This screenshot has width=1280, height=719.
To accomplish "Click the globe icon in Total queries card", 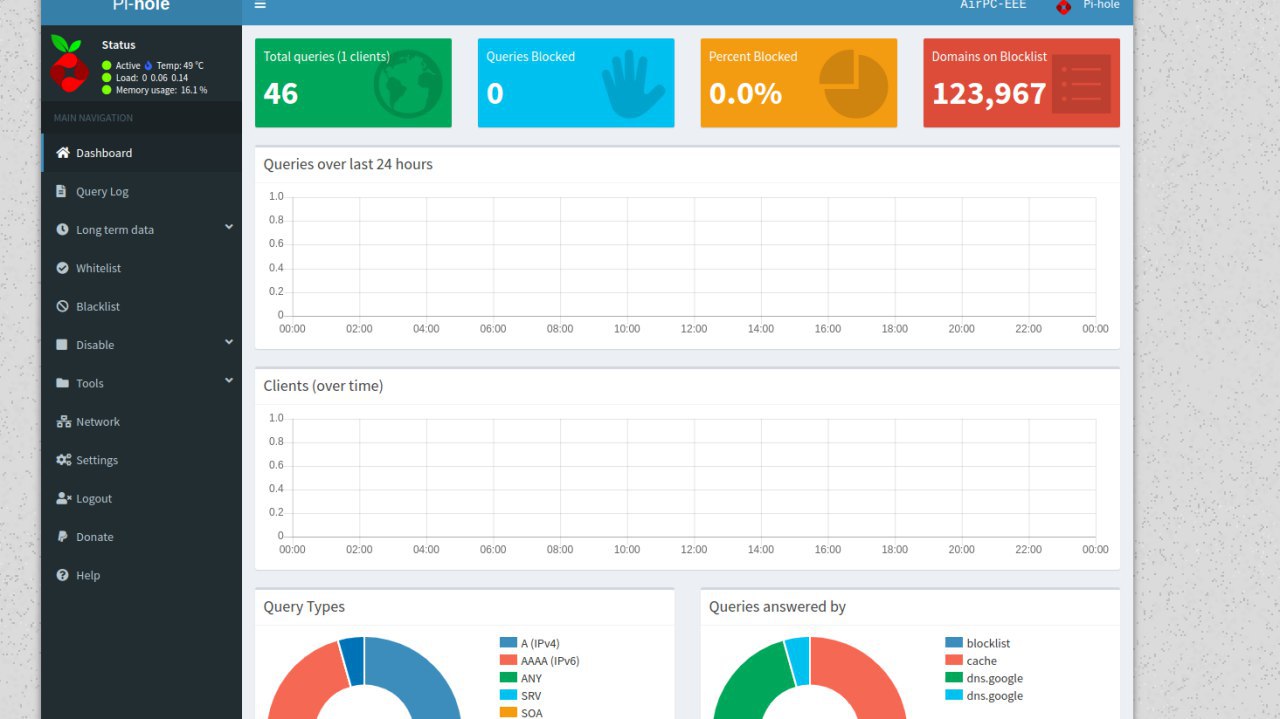I will pos(408,84).
